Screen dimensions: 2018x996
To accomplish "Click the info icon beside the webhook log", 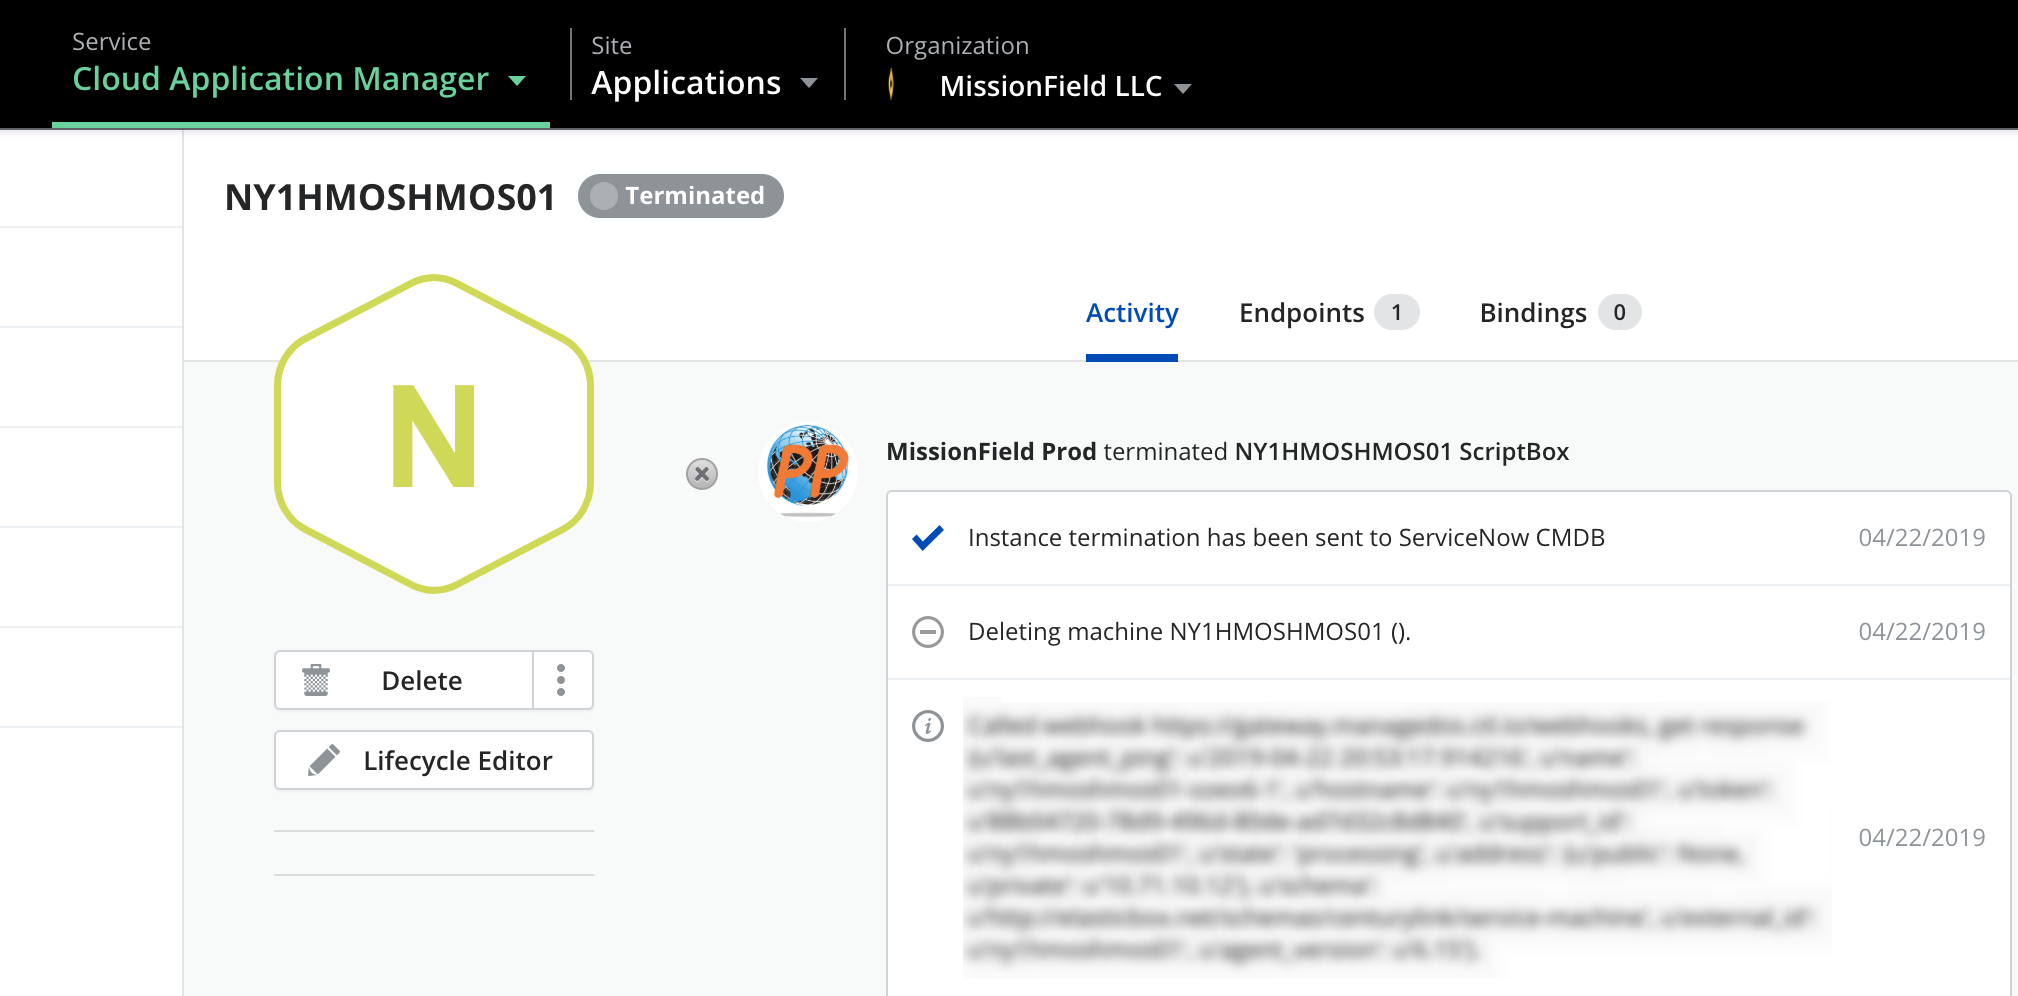I will (928, 726).
